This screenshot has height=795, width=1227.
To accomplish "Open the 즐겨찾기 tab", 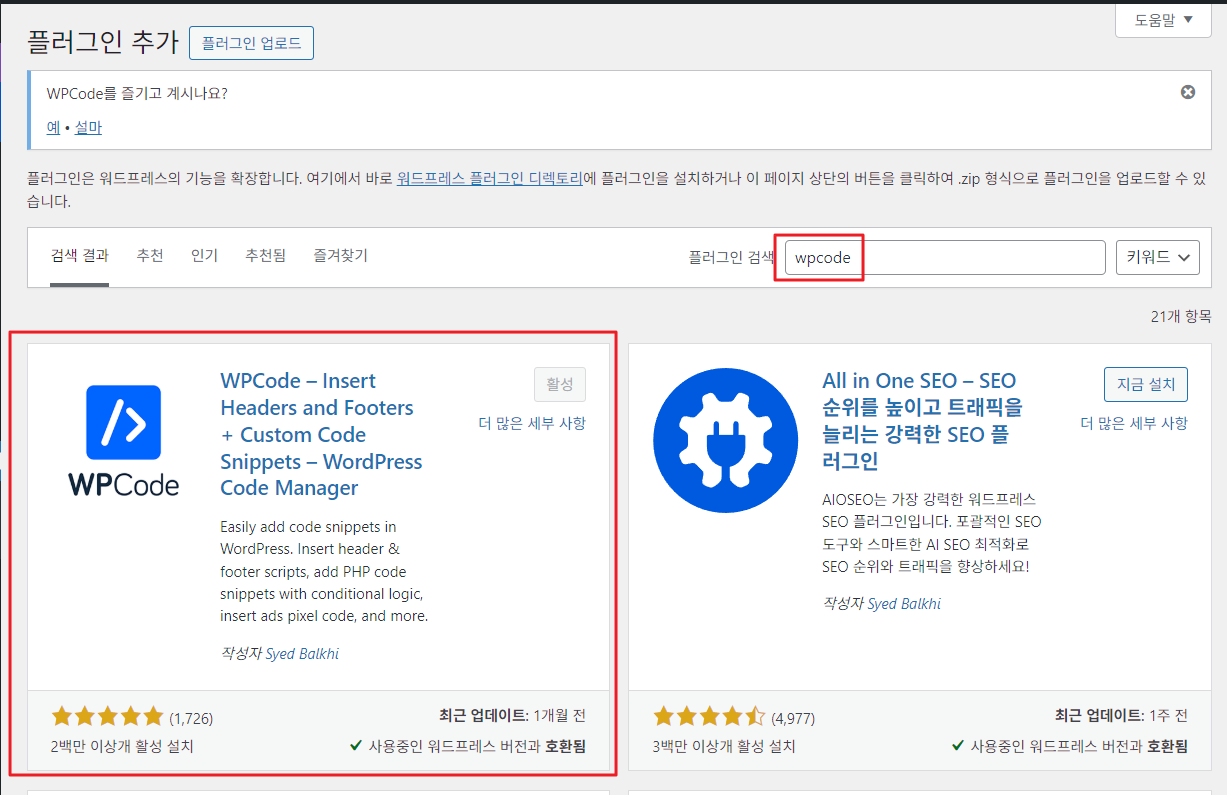I will [x=340, y=256].
